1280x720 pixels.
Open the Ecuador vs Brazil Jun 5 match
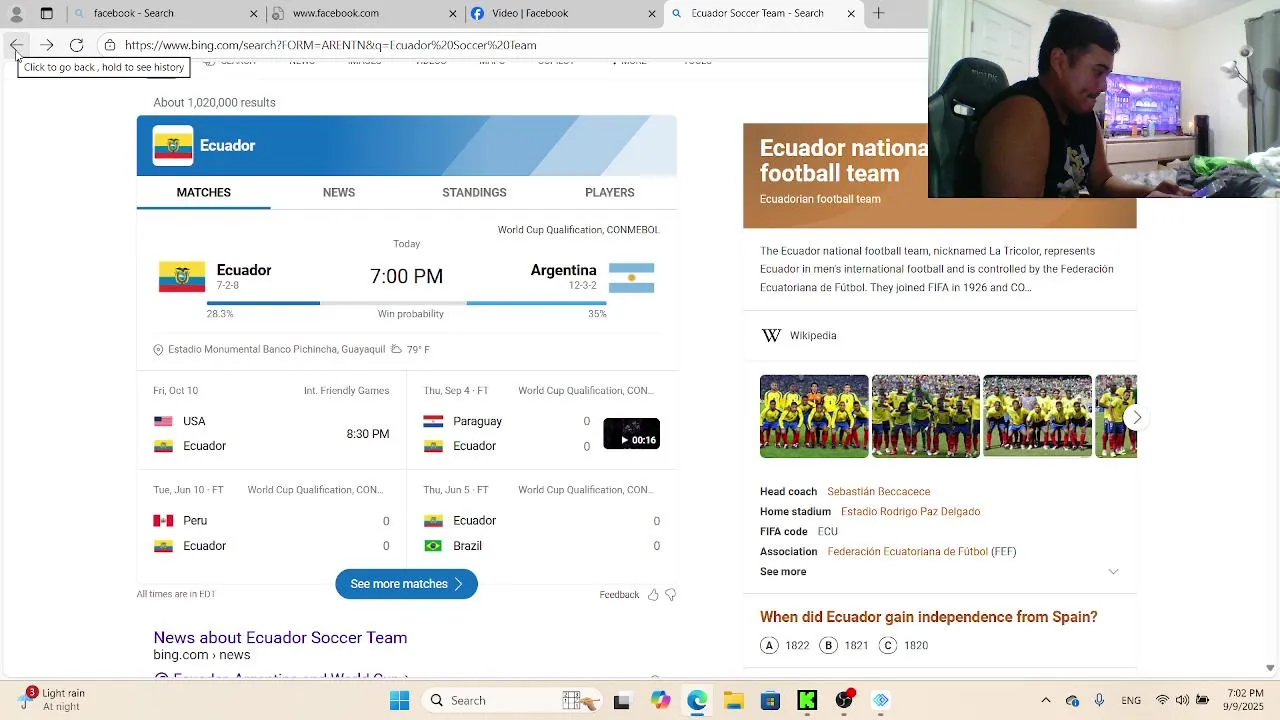tap(541, 521)
